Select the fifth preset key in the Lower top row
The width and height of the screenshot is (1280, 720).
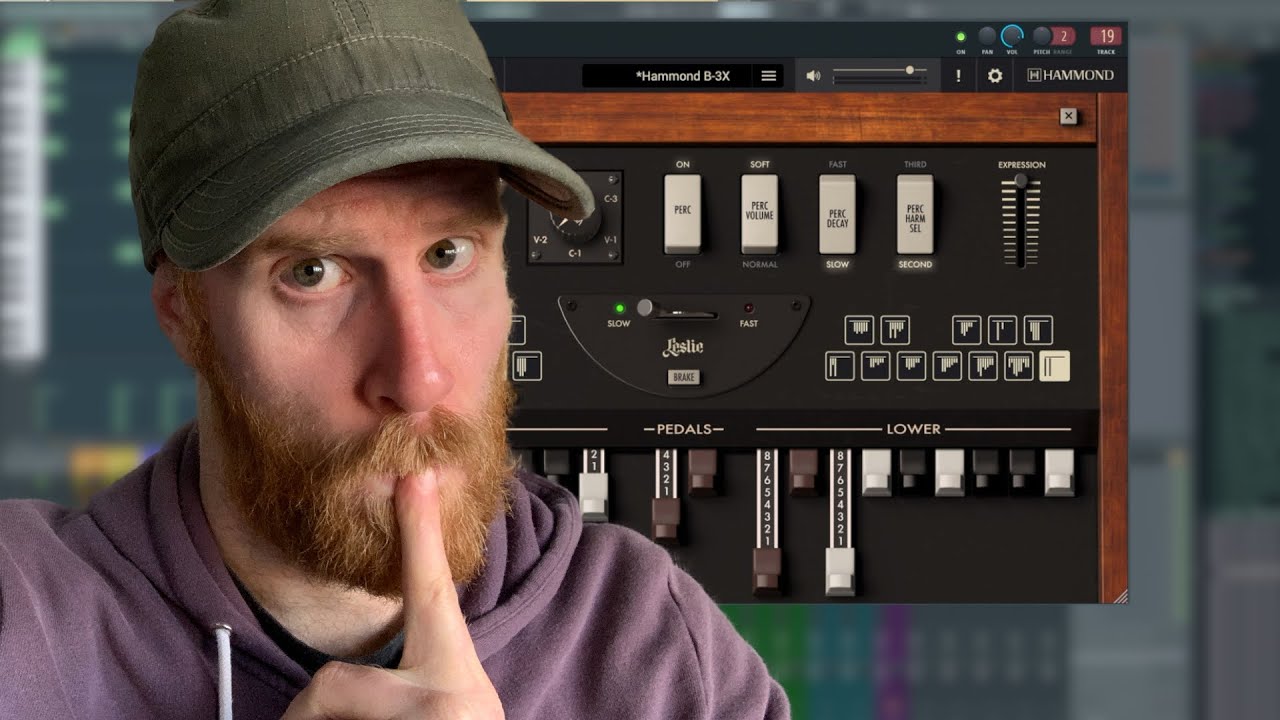(1038, 330)
